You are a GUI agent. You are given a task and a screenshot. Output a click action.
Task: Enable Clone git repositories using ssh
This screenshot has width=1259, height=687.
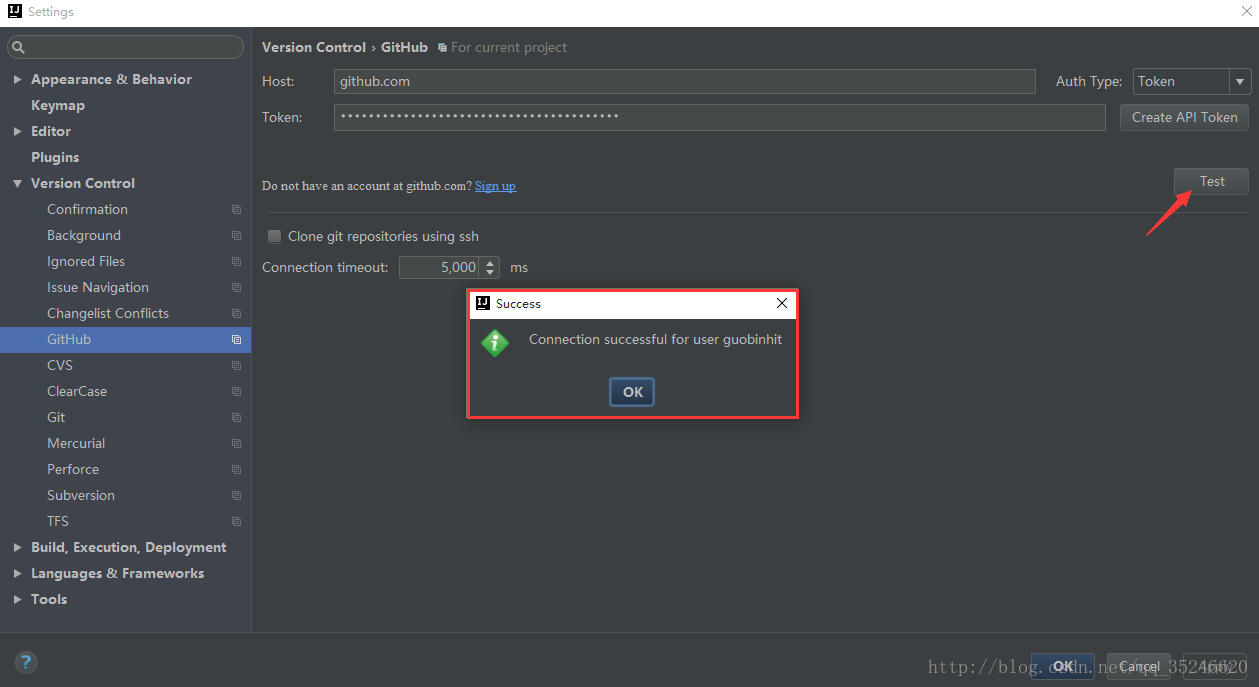pos(274,237)
